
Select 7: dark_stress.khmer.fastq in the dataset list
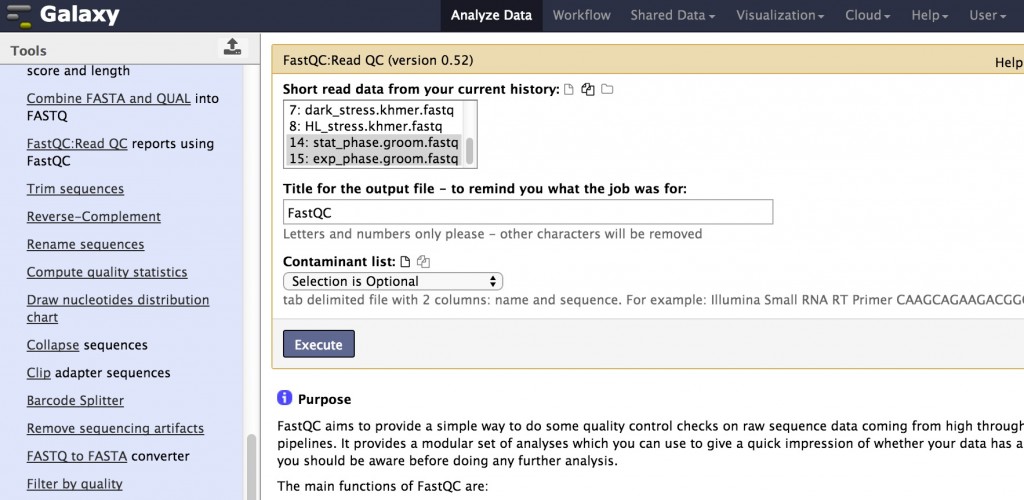click(x=364, y=109)
